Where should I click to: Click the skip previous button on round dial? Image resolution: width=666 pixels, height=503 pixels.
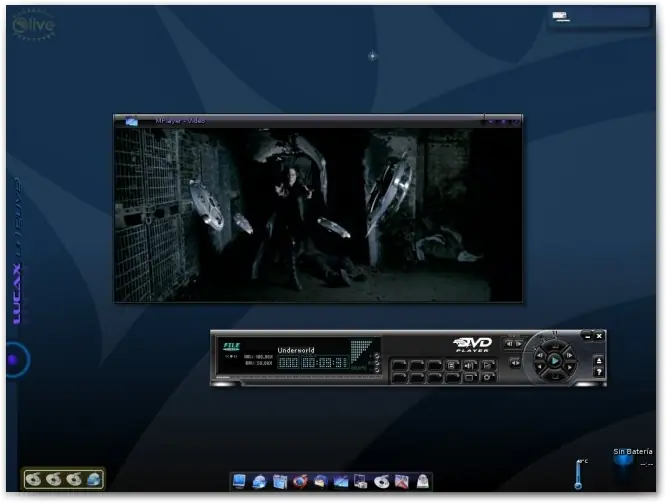click(x=540, y=355)
